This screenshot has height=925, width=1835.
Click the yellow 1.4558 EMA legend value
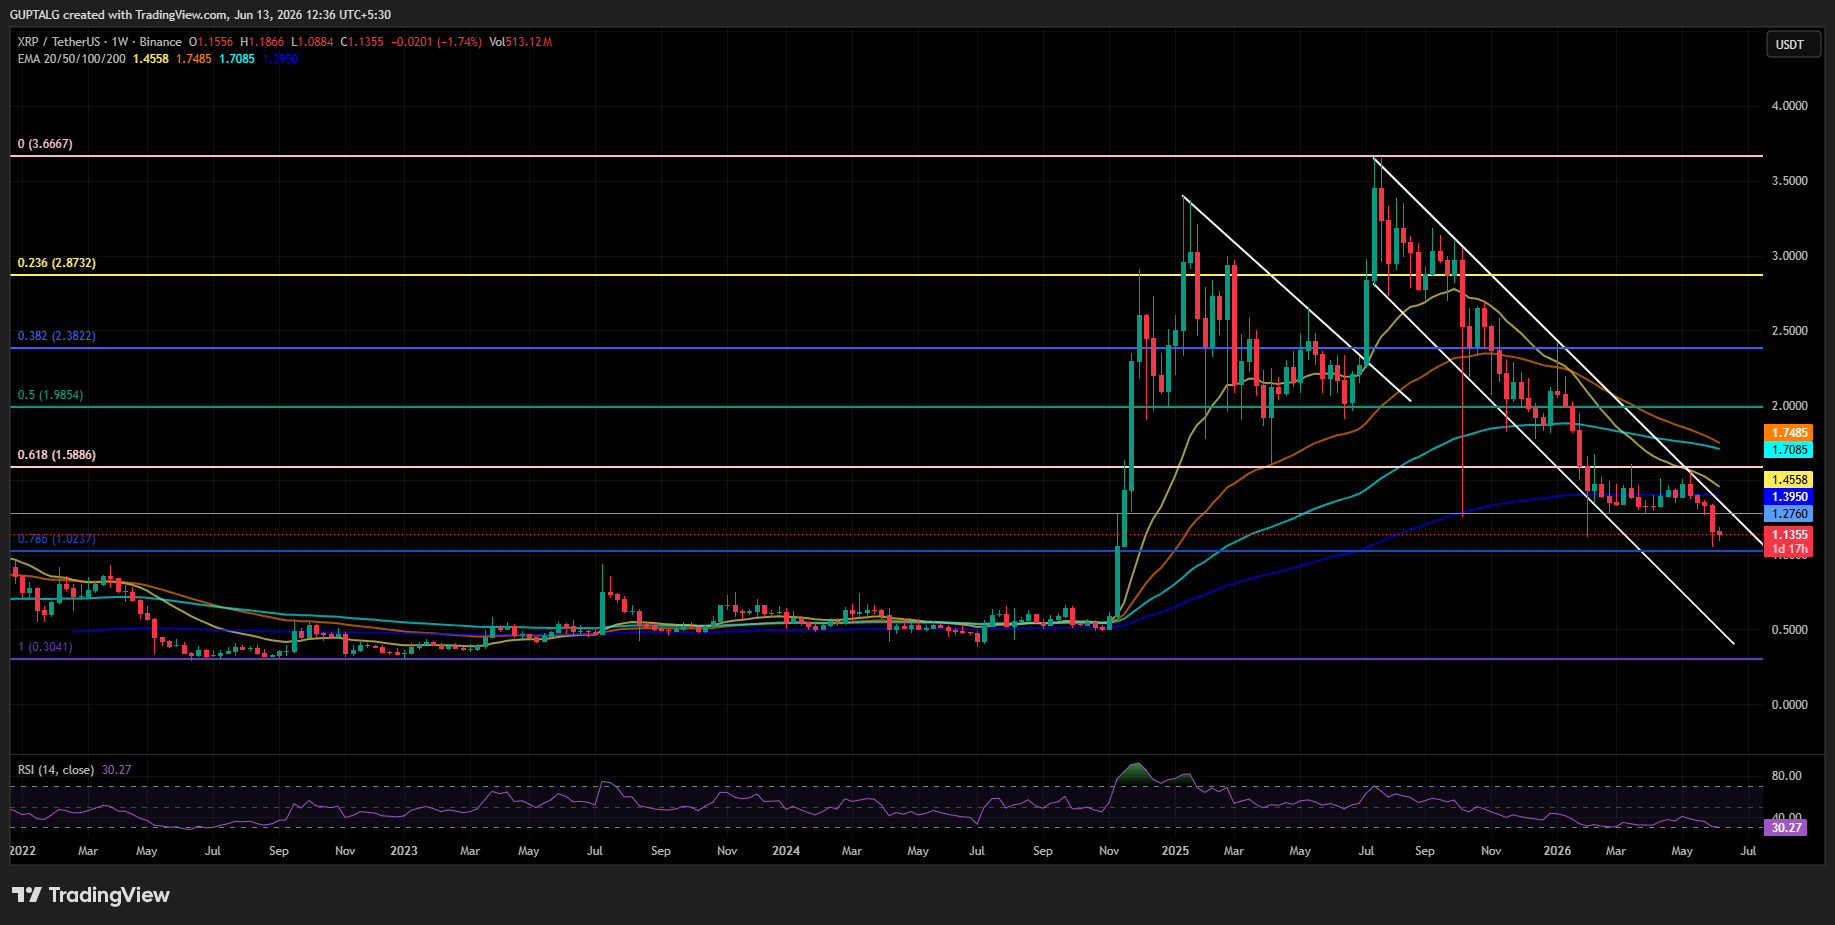(151, 59)
